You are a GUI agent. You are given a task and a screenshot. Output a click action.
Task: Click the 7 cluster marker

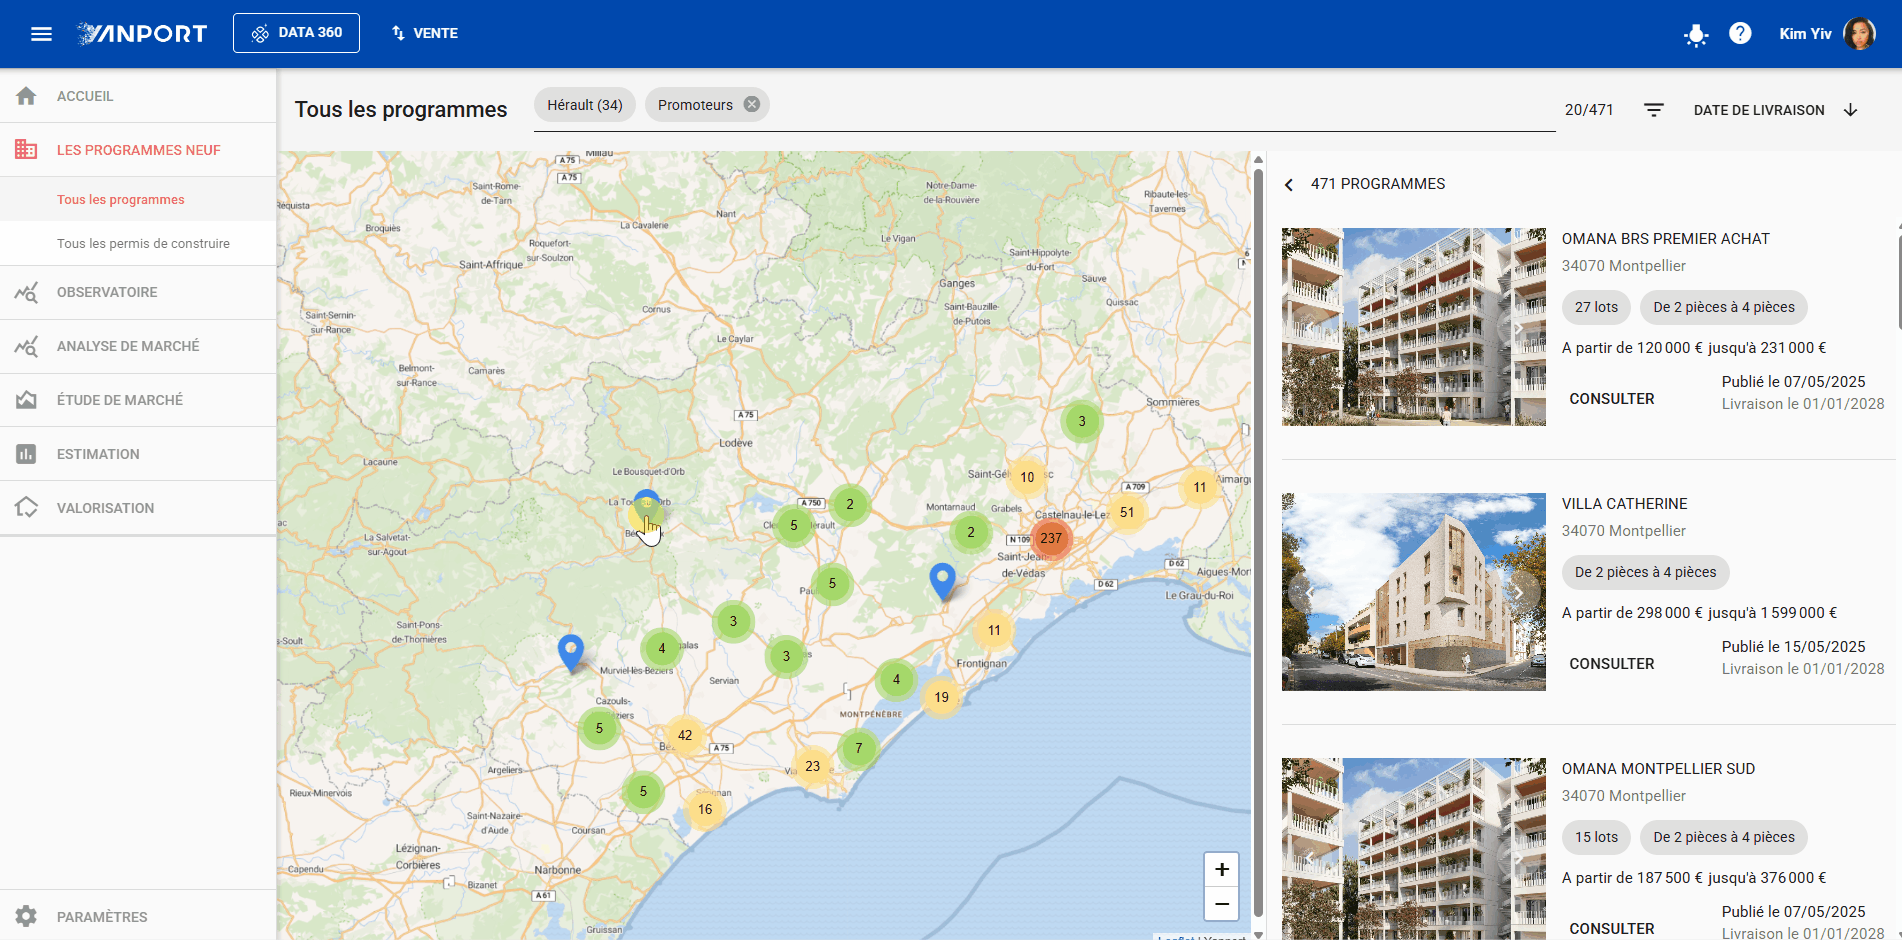859,748
